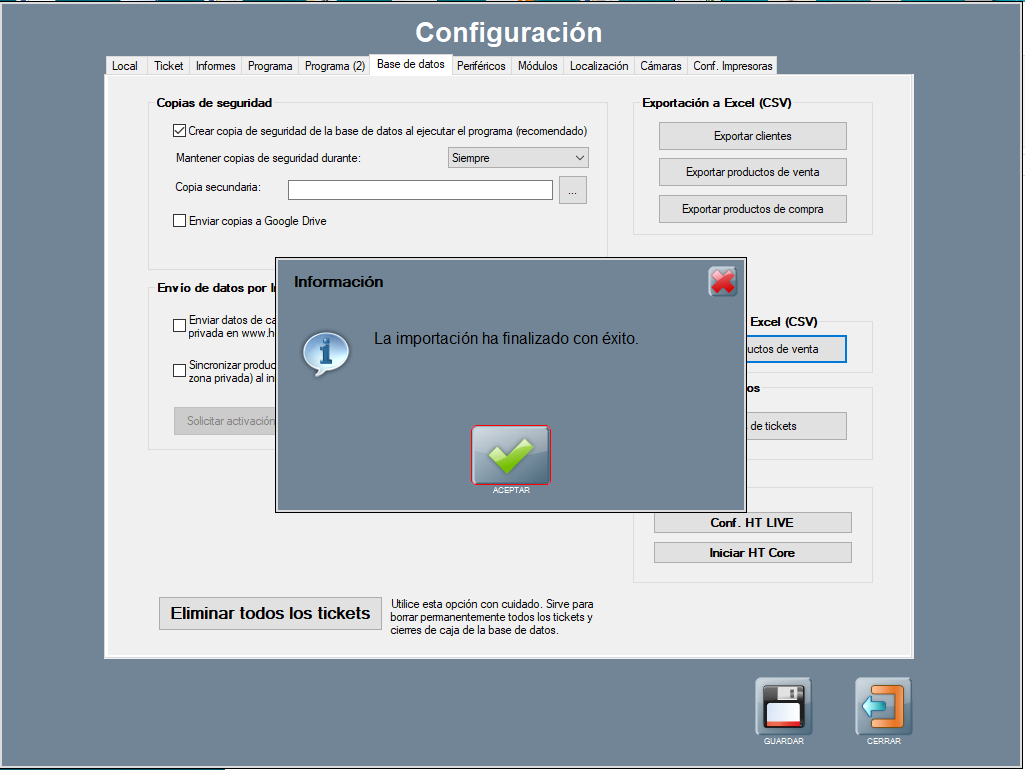This screenshot has width=1025, height=770.
Task: Click the green checkmark Aceptar button
Action: [x=511, y=455]
